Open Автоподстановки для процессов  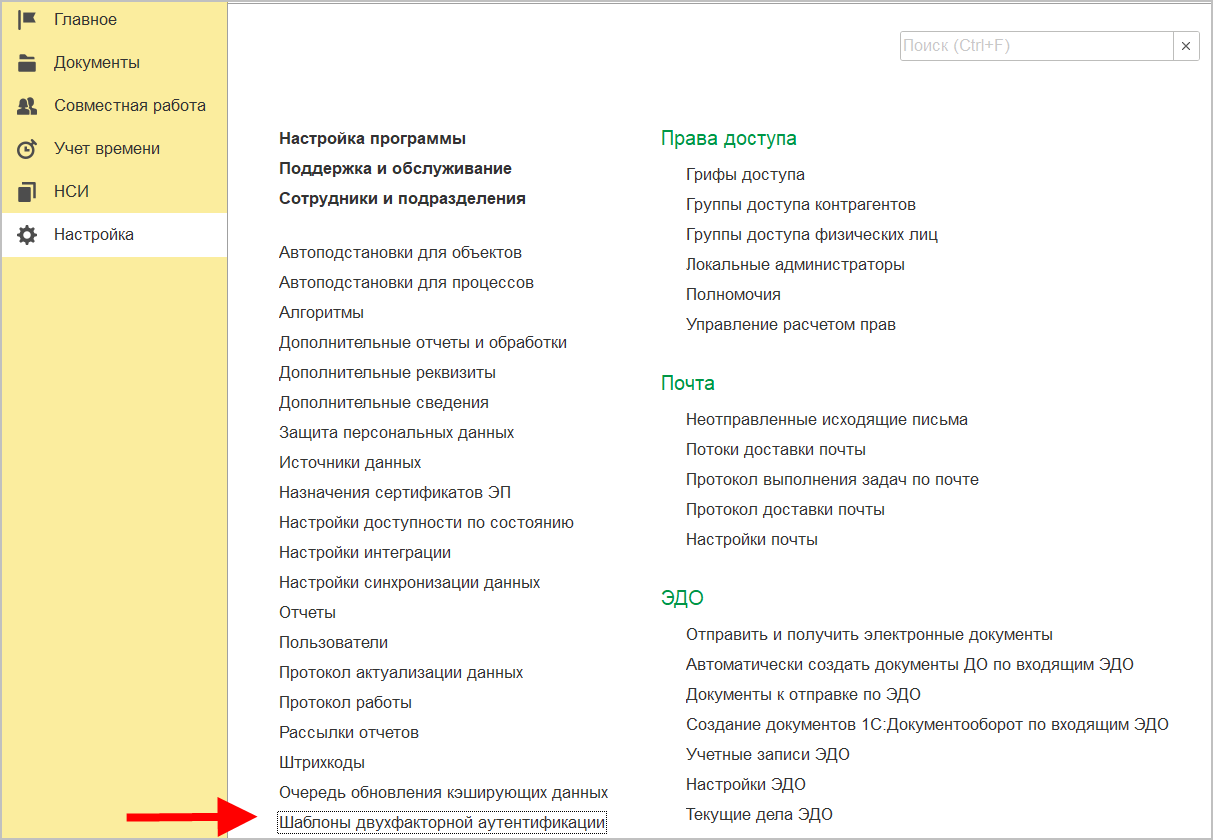[x=406, y=282]
